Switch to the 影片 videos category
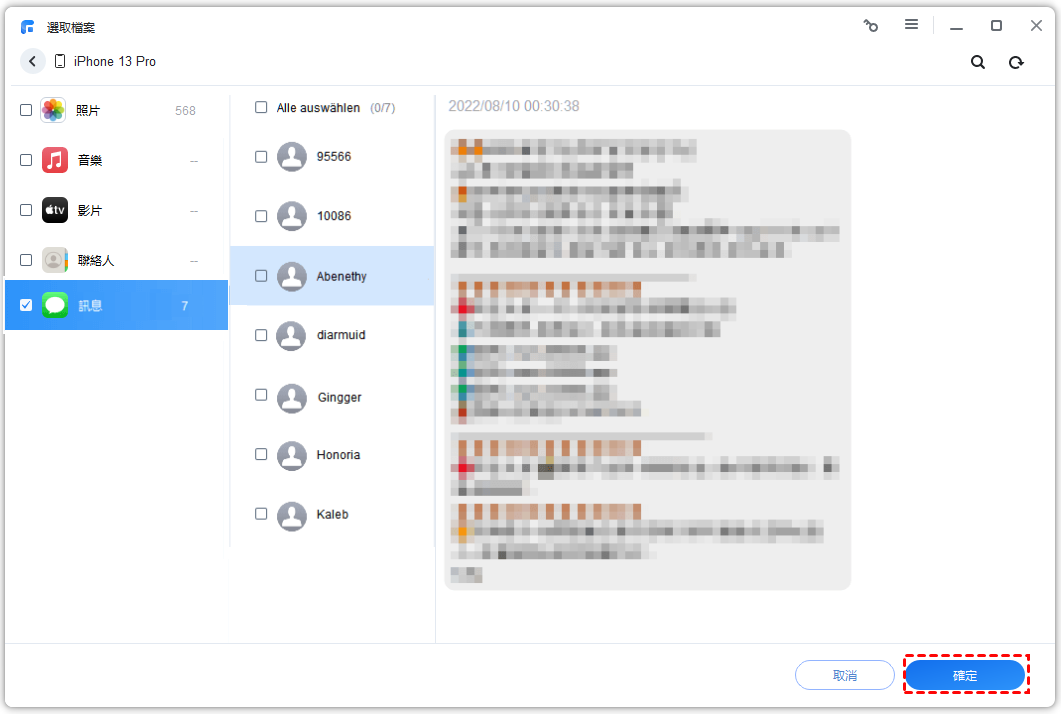The image size is (1061, 714). point(89,210)
